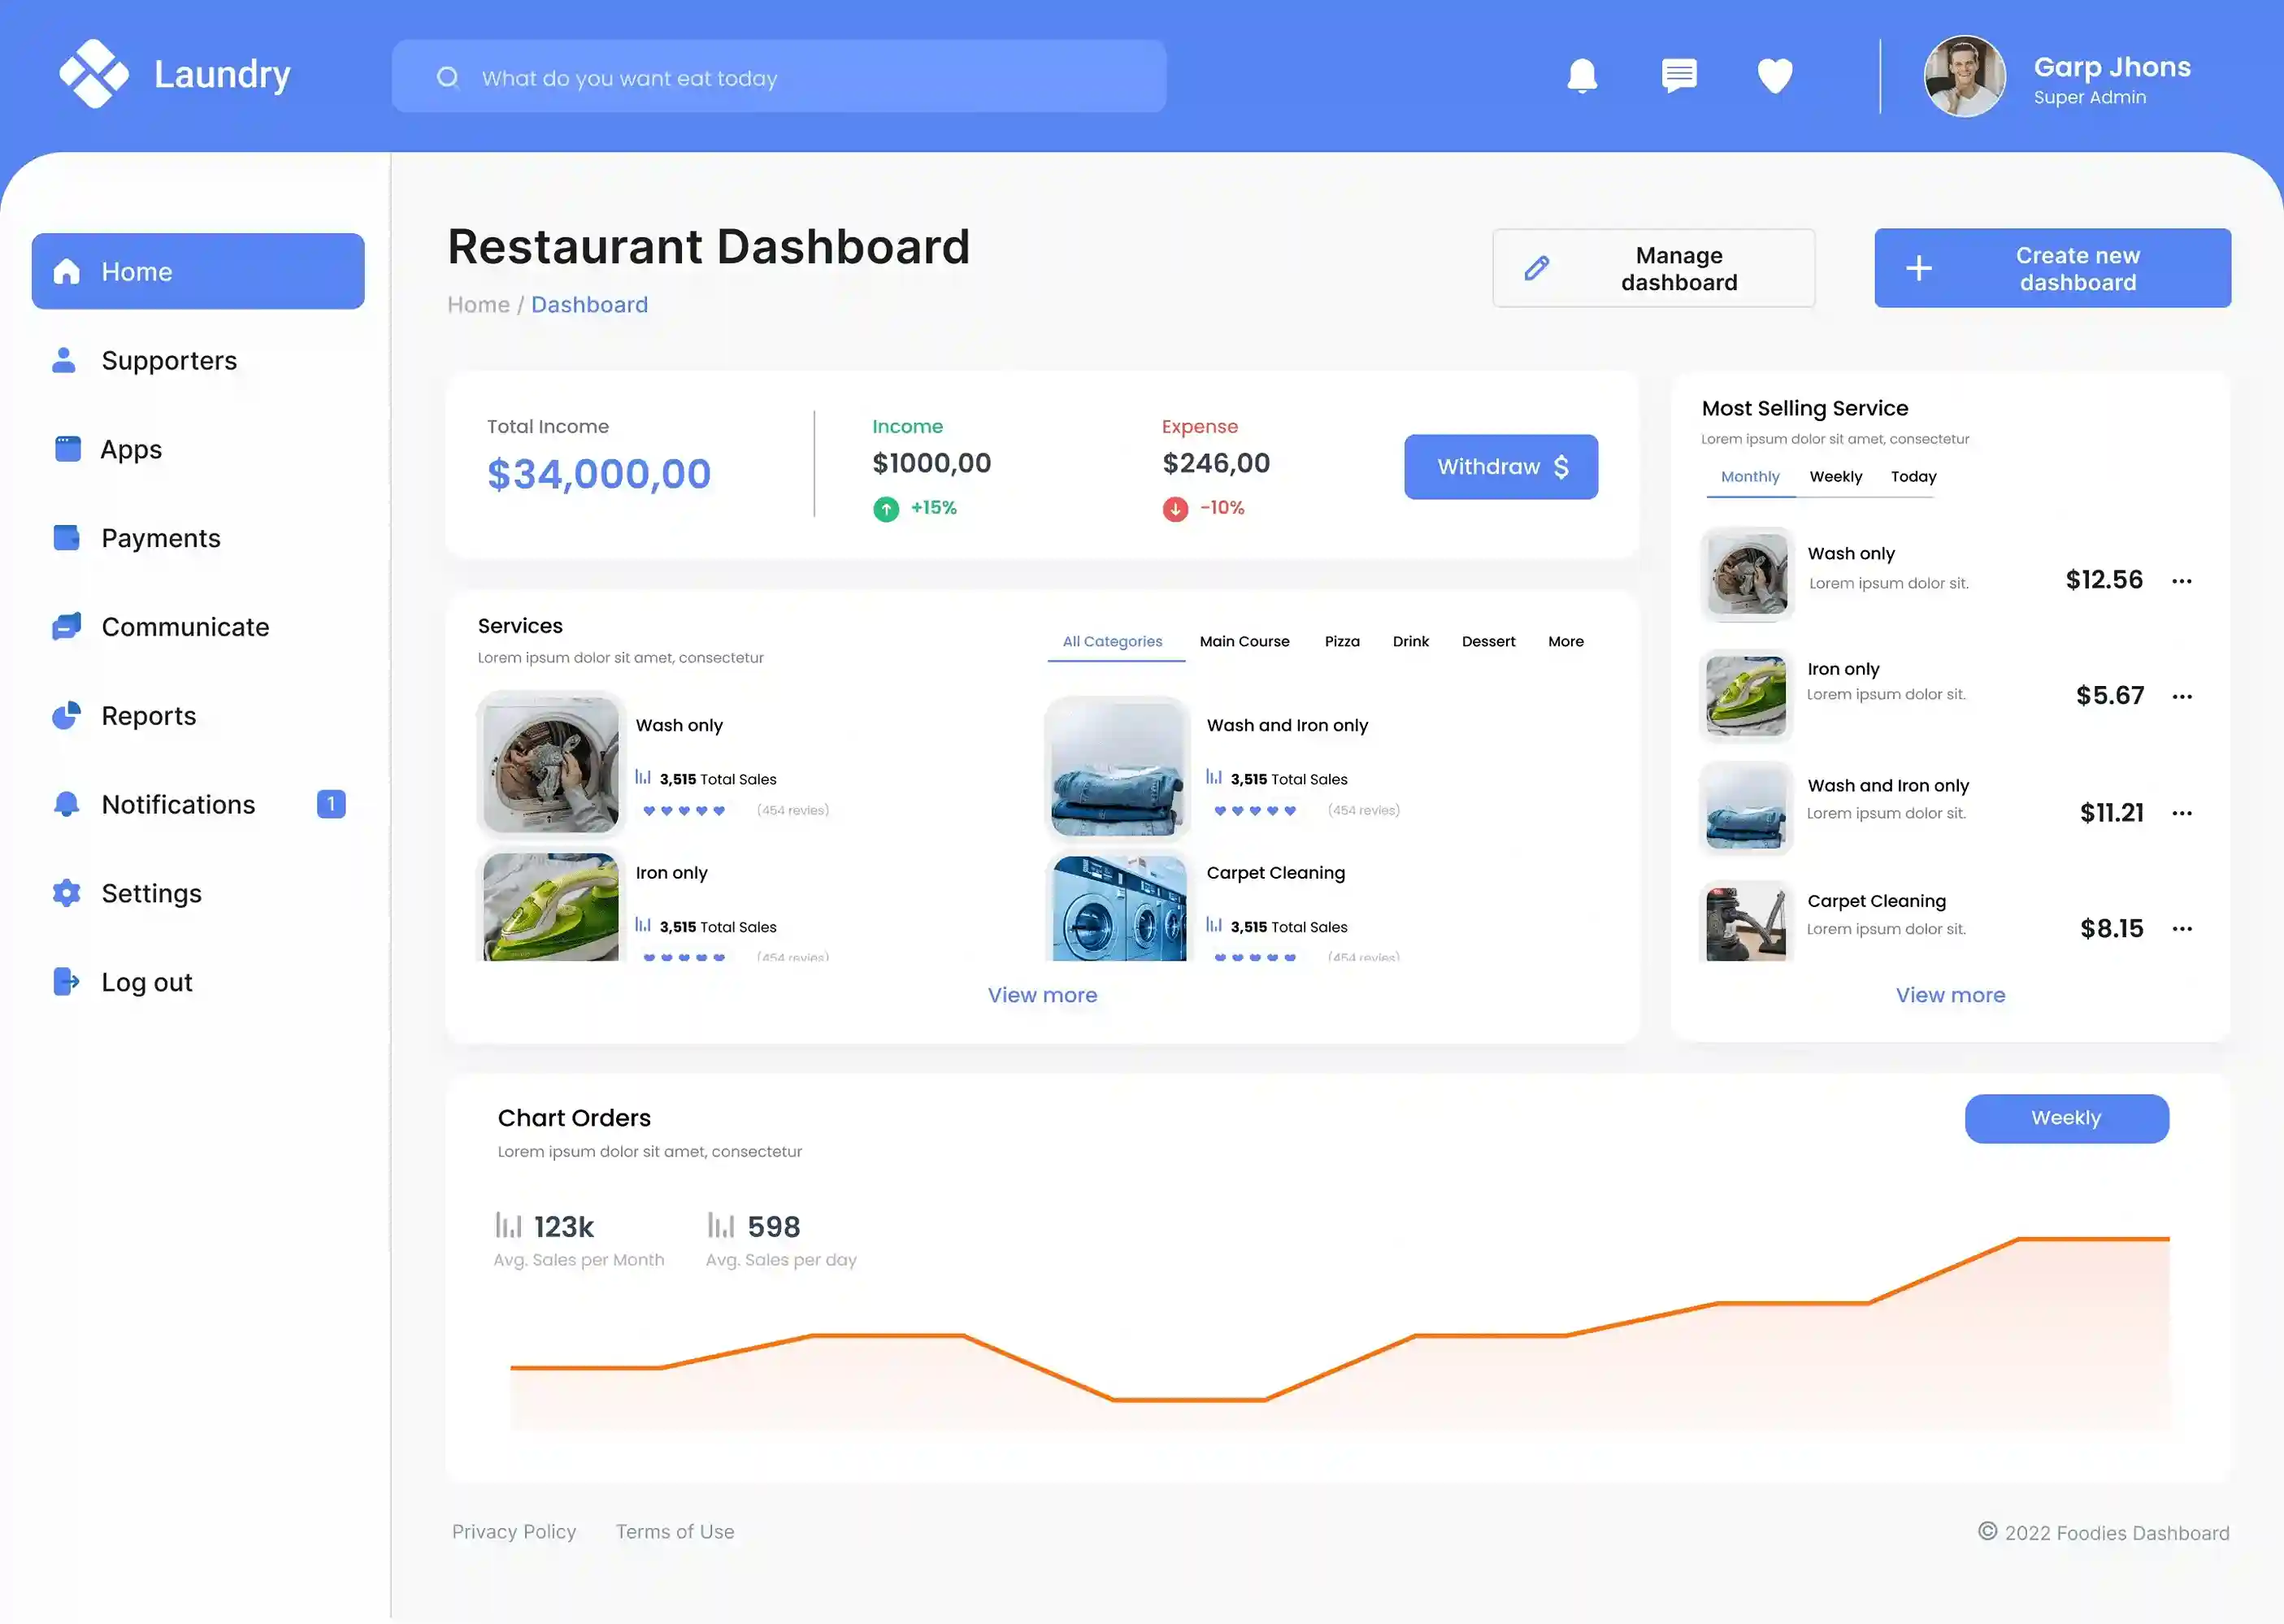Click the $34,000,00 total income value
Screen dimensions: 2284x1624
599,474
